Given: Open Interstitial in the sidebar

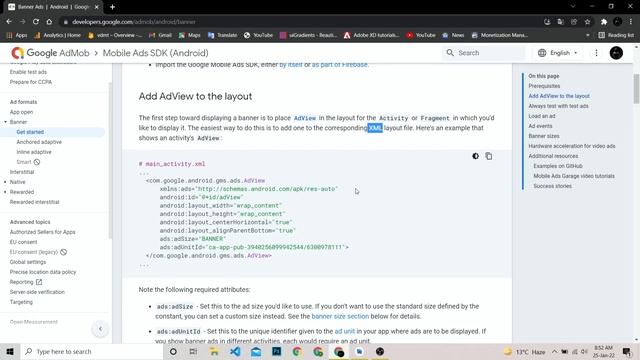Looking at the screenshot, I should 22,172.
